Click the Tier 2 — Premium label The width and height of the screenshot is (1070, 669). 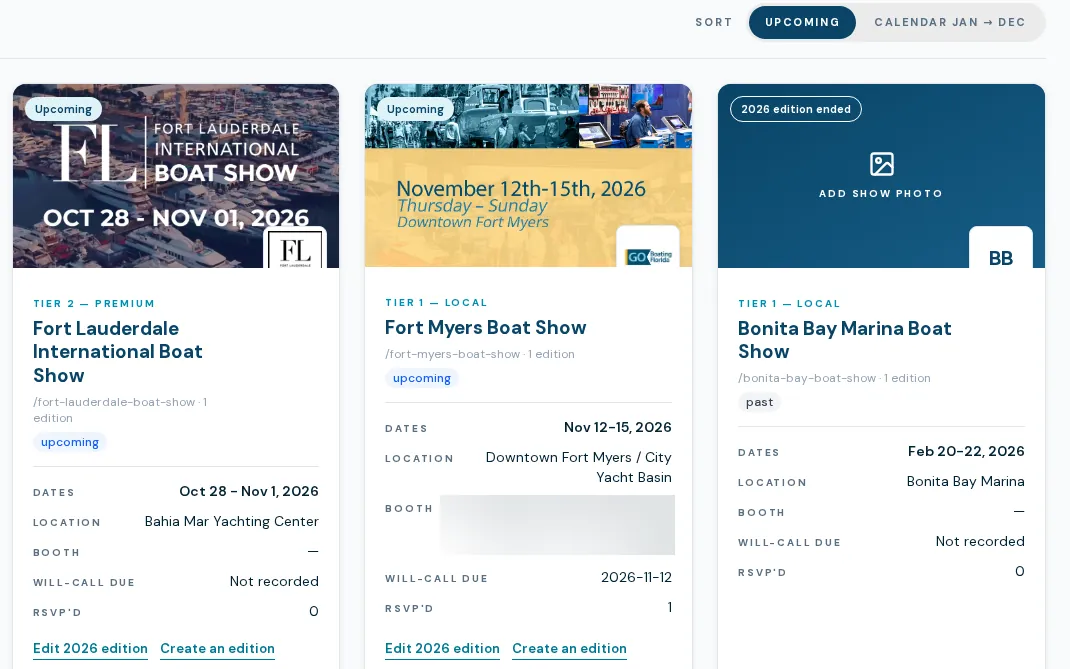tap(94, 304)
